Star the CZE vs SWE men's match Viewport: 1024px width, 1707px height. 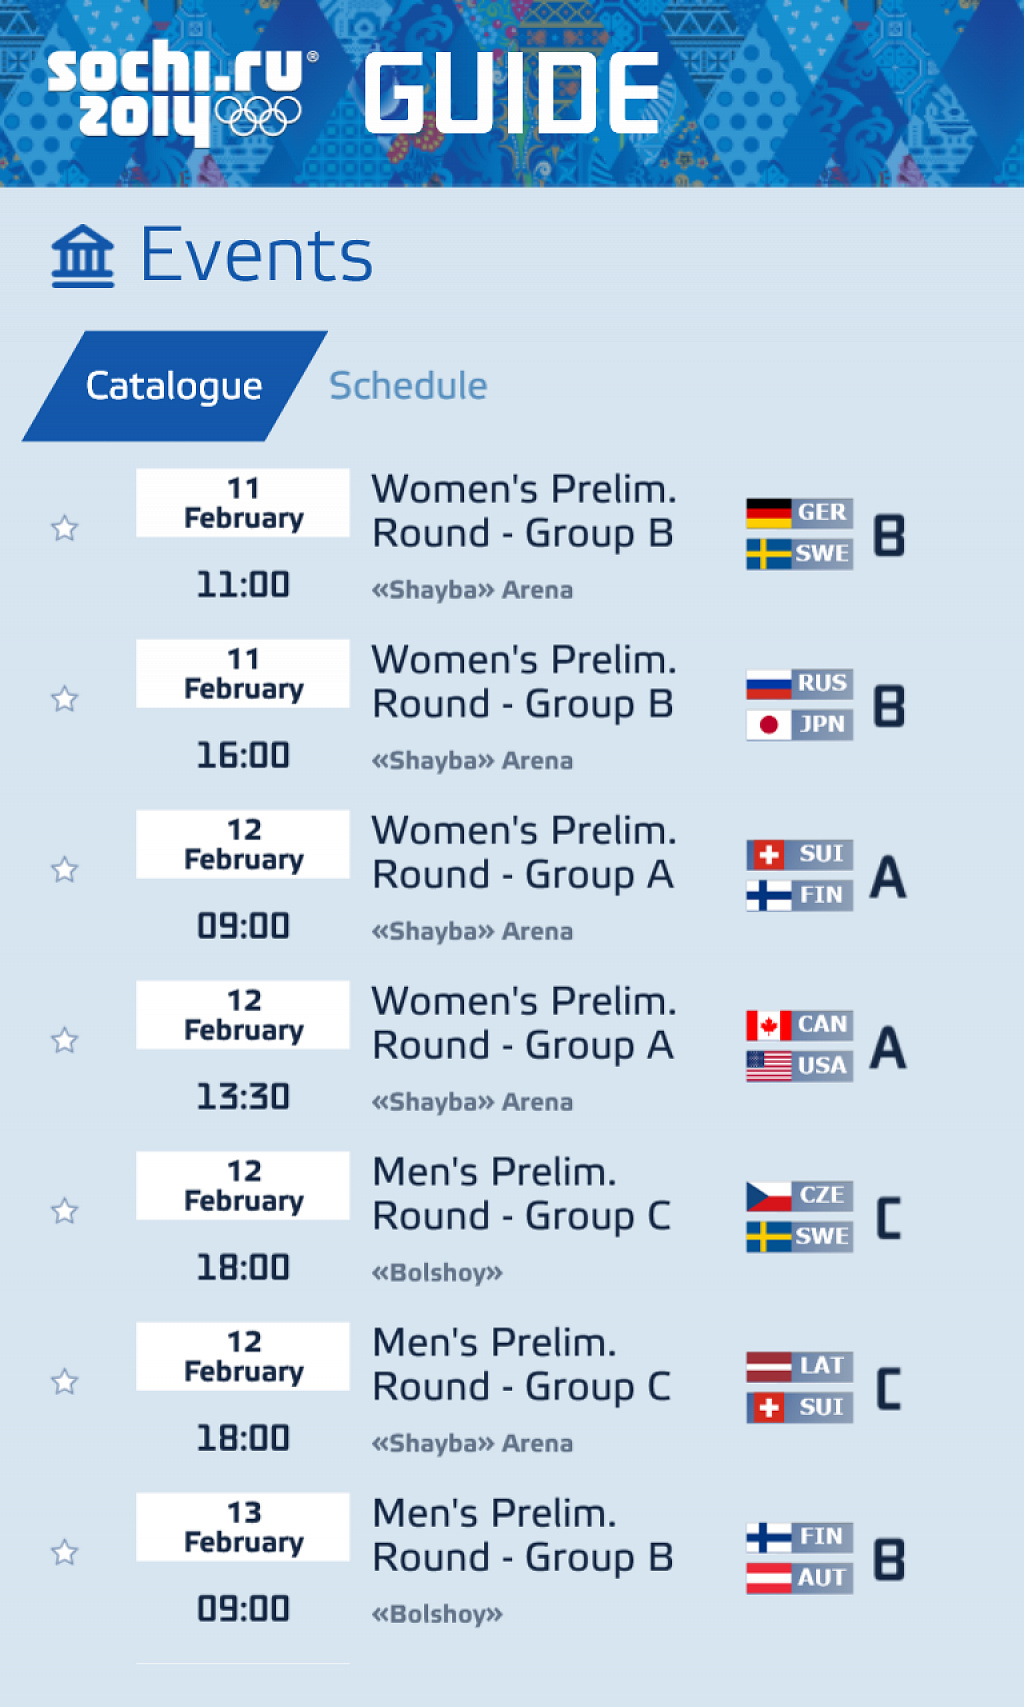pos(65,1212)
